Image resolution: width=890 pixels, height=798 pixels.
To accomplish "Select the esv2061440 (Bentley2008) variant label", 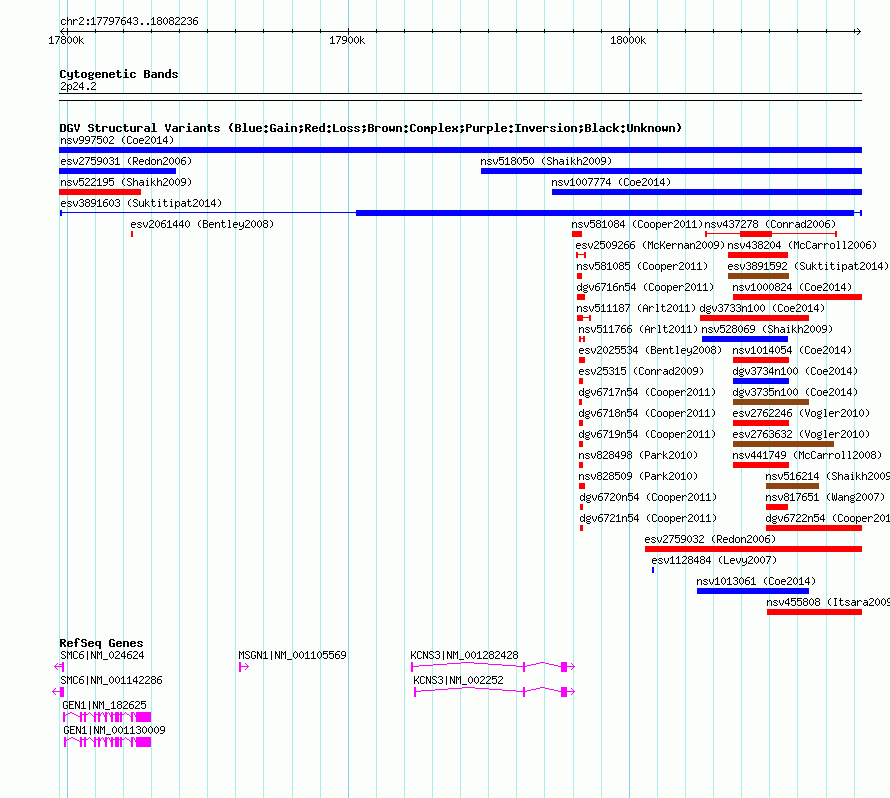I will click(x=202, y=224).
